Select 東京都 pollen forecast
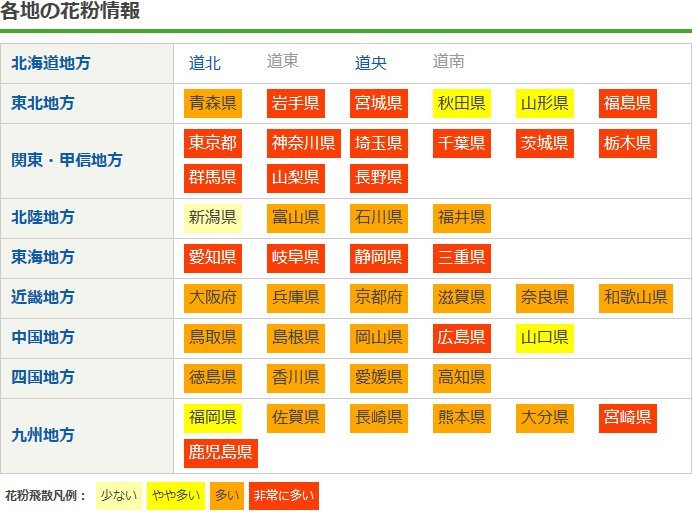 tap(213, 143)
